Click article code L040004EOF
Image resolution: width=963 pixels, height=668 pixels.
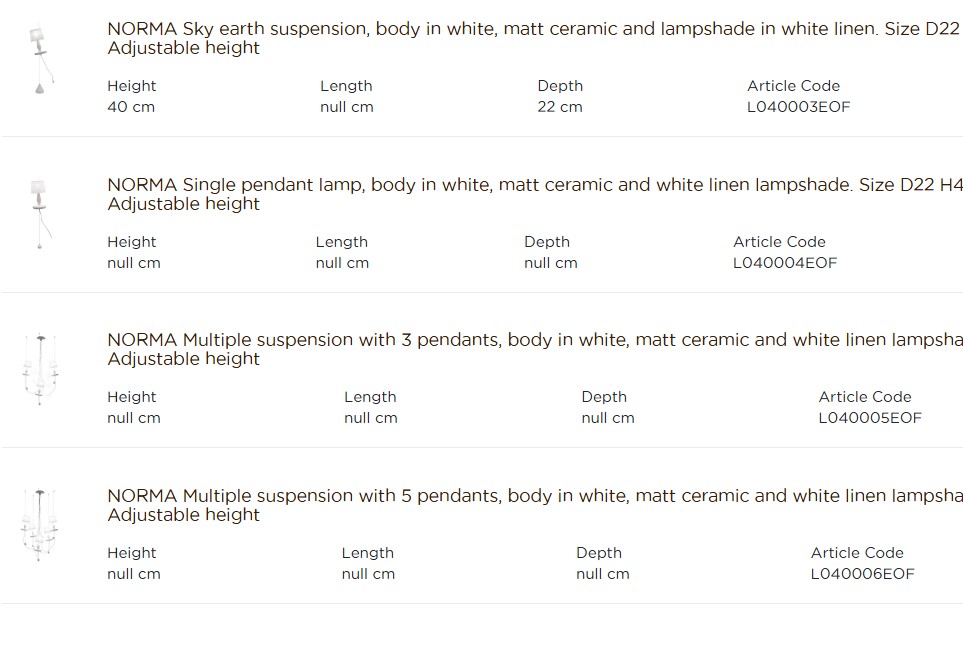[785, 263]
